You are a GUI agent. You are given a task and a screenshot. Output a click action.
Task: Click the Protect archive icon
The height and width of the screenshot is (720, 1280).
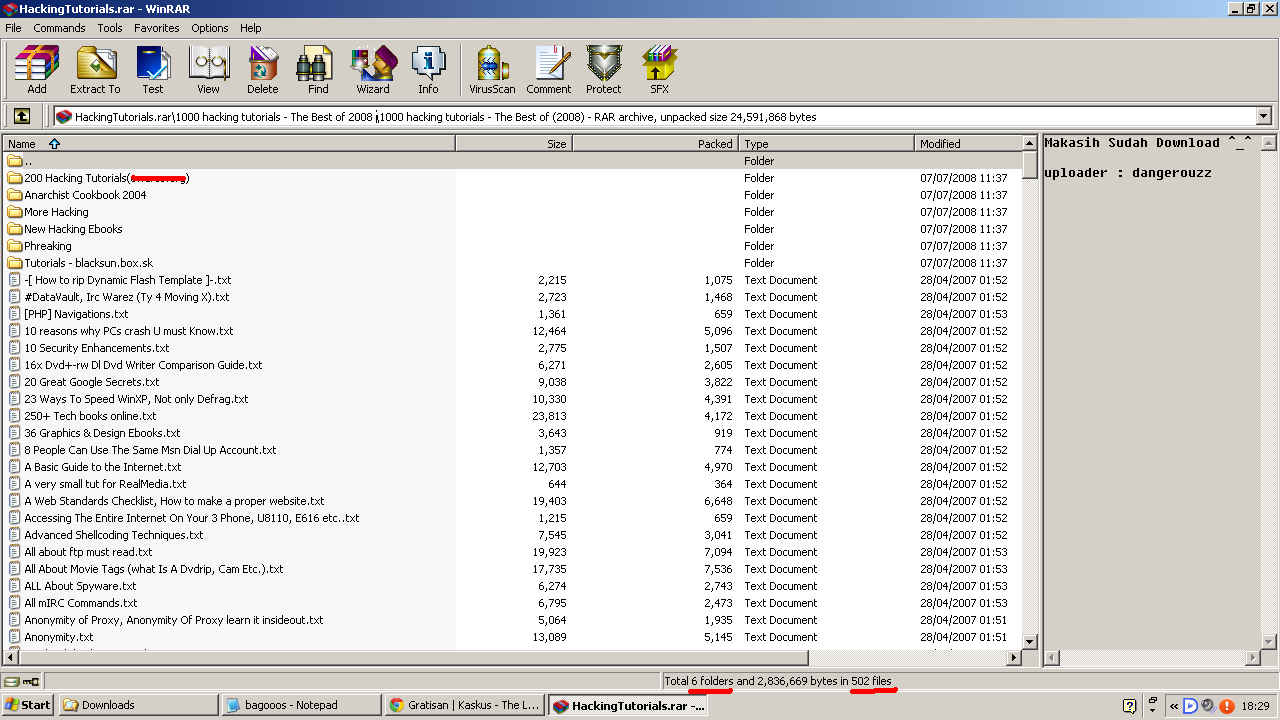click(x=604, y=70)
